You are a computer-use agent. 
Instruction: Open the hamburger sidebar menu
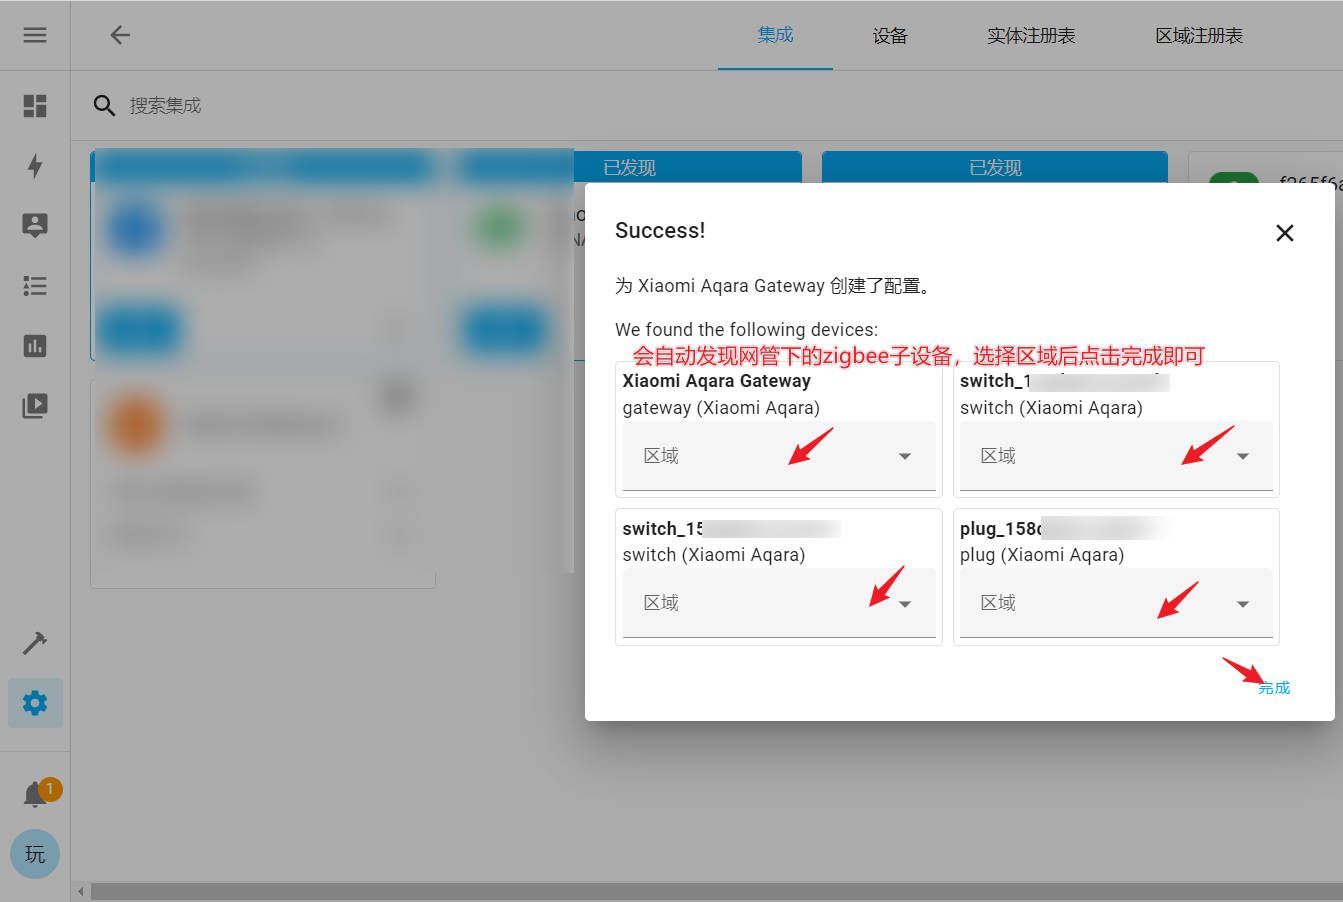(x=35, y=35)
